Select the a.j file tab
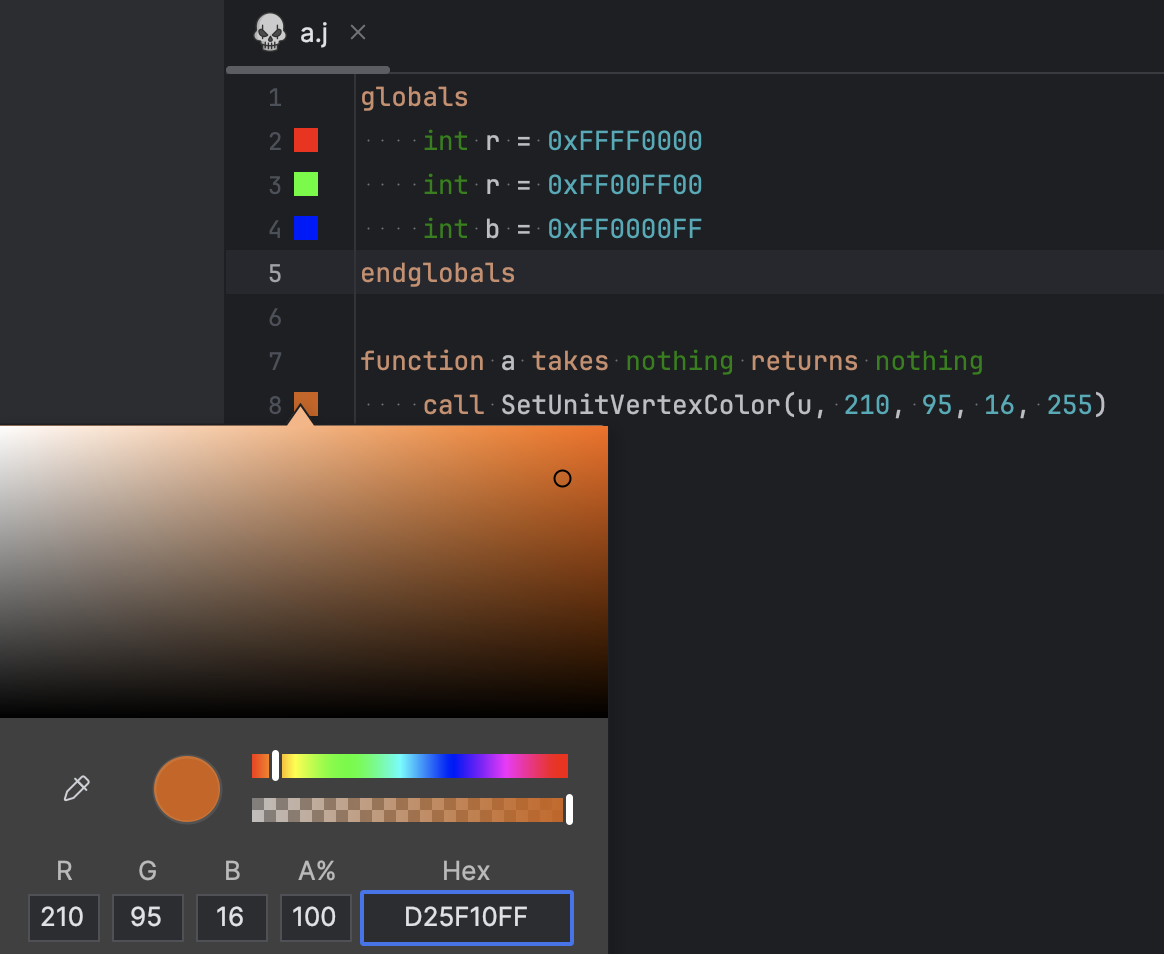Viewport: 1164px width, 954px height. [x=314, y=34]
